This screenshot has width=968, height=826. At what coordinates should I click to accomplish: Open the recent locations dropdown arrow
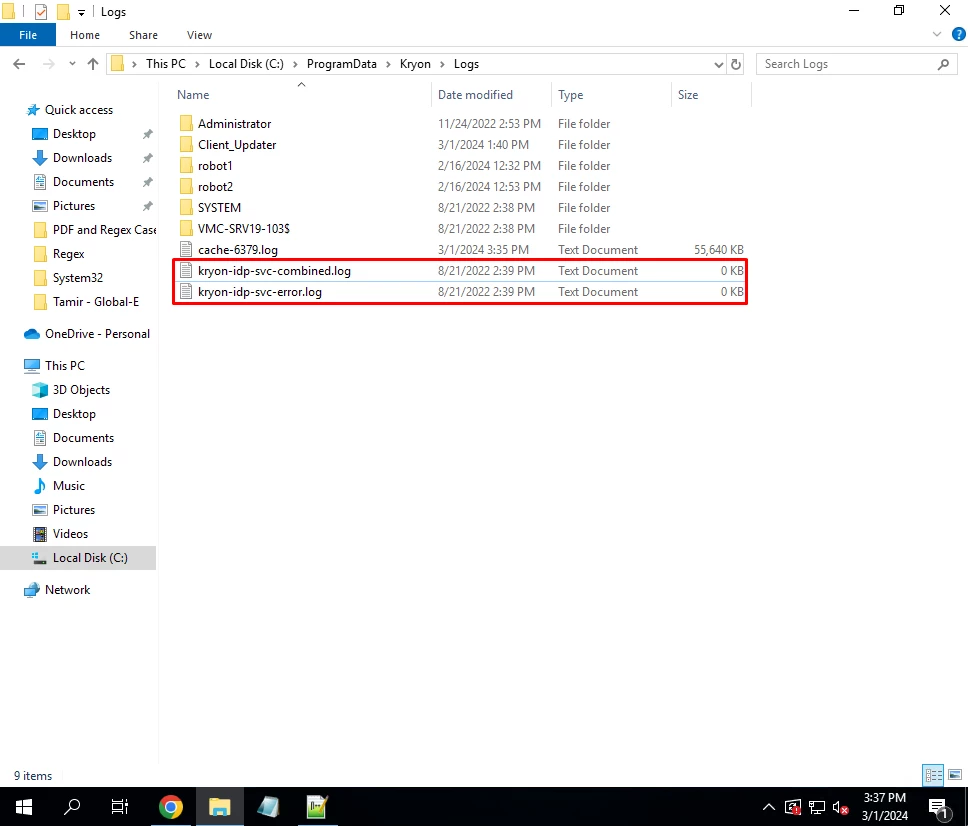(72, 64)
